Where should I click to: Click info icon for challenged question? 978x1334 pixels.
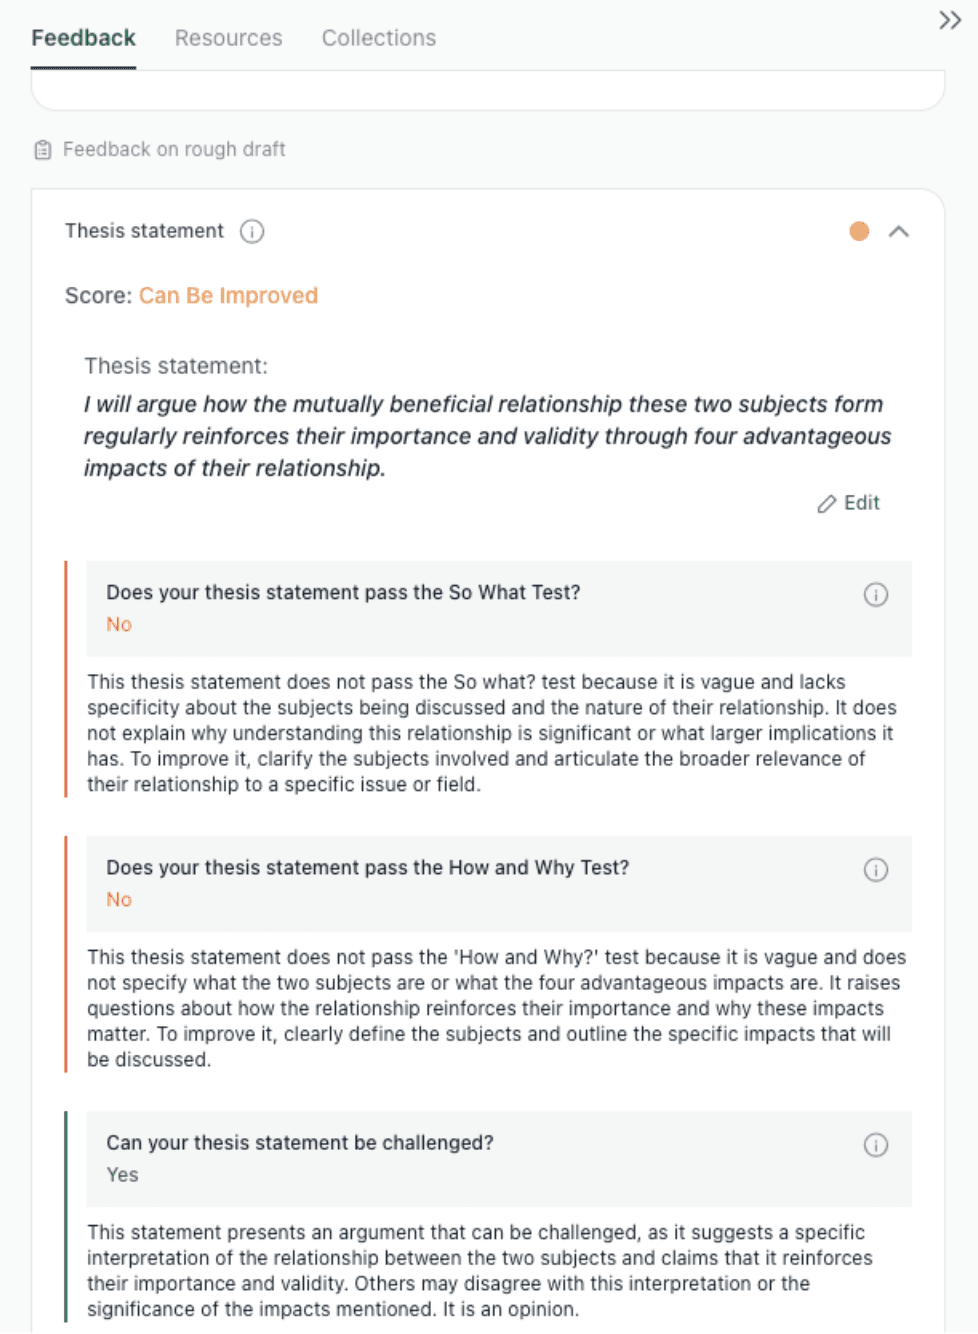(x=875, y=1145)
